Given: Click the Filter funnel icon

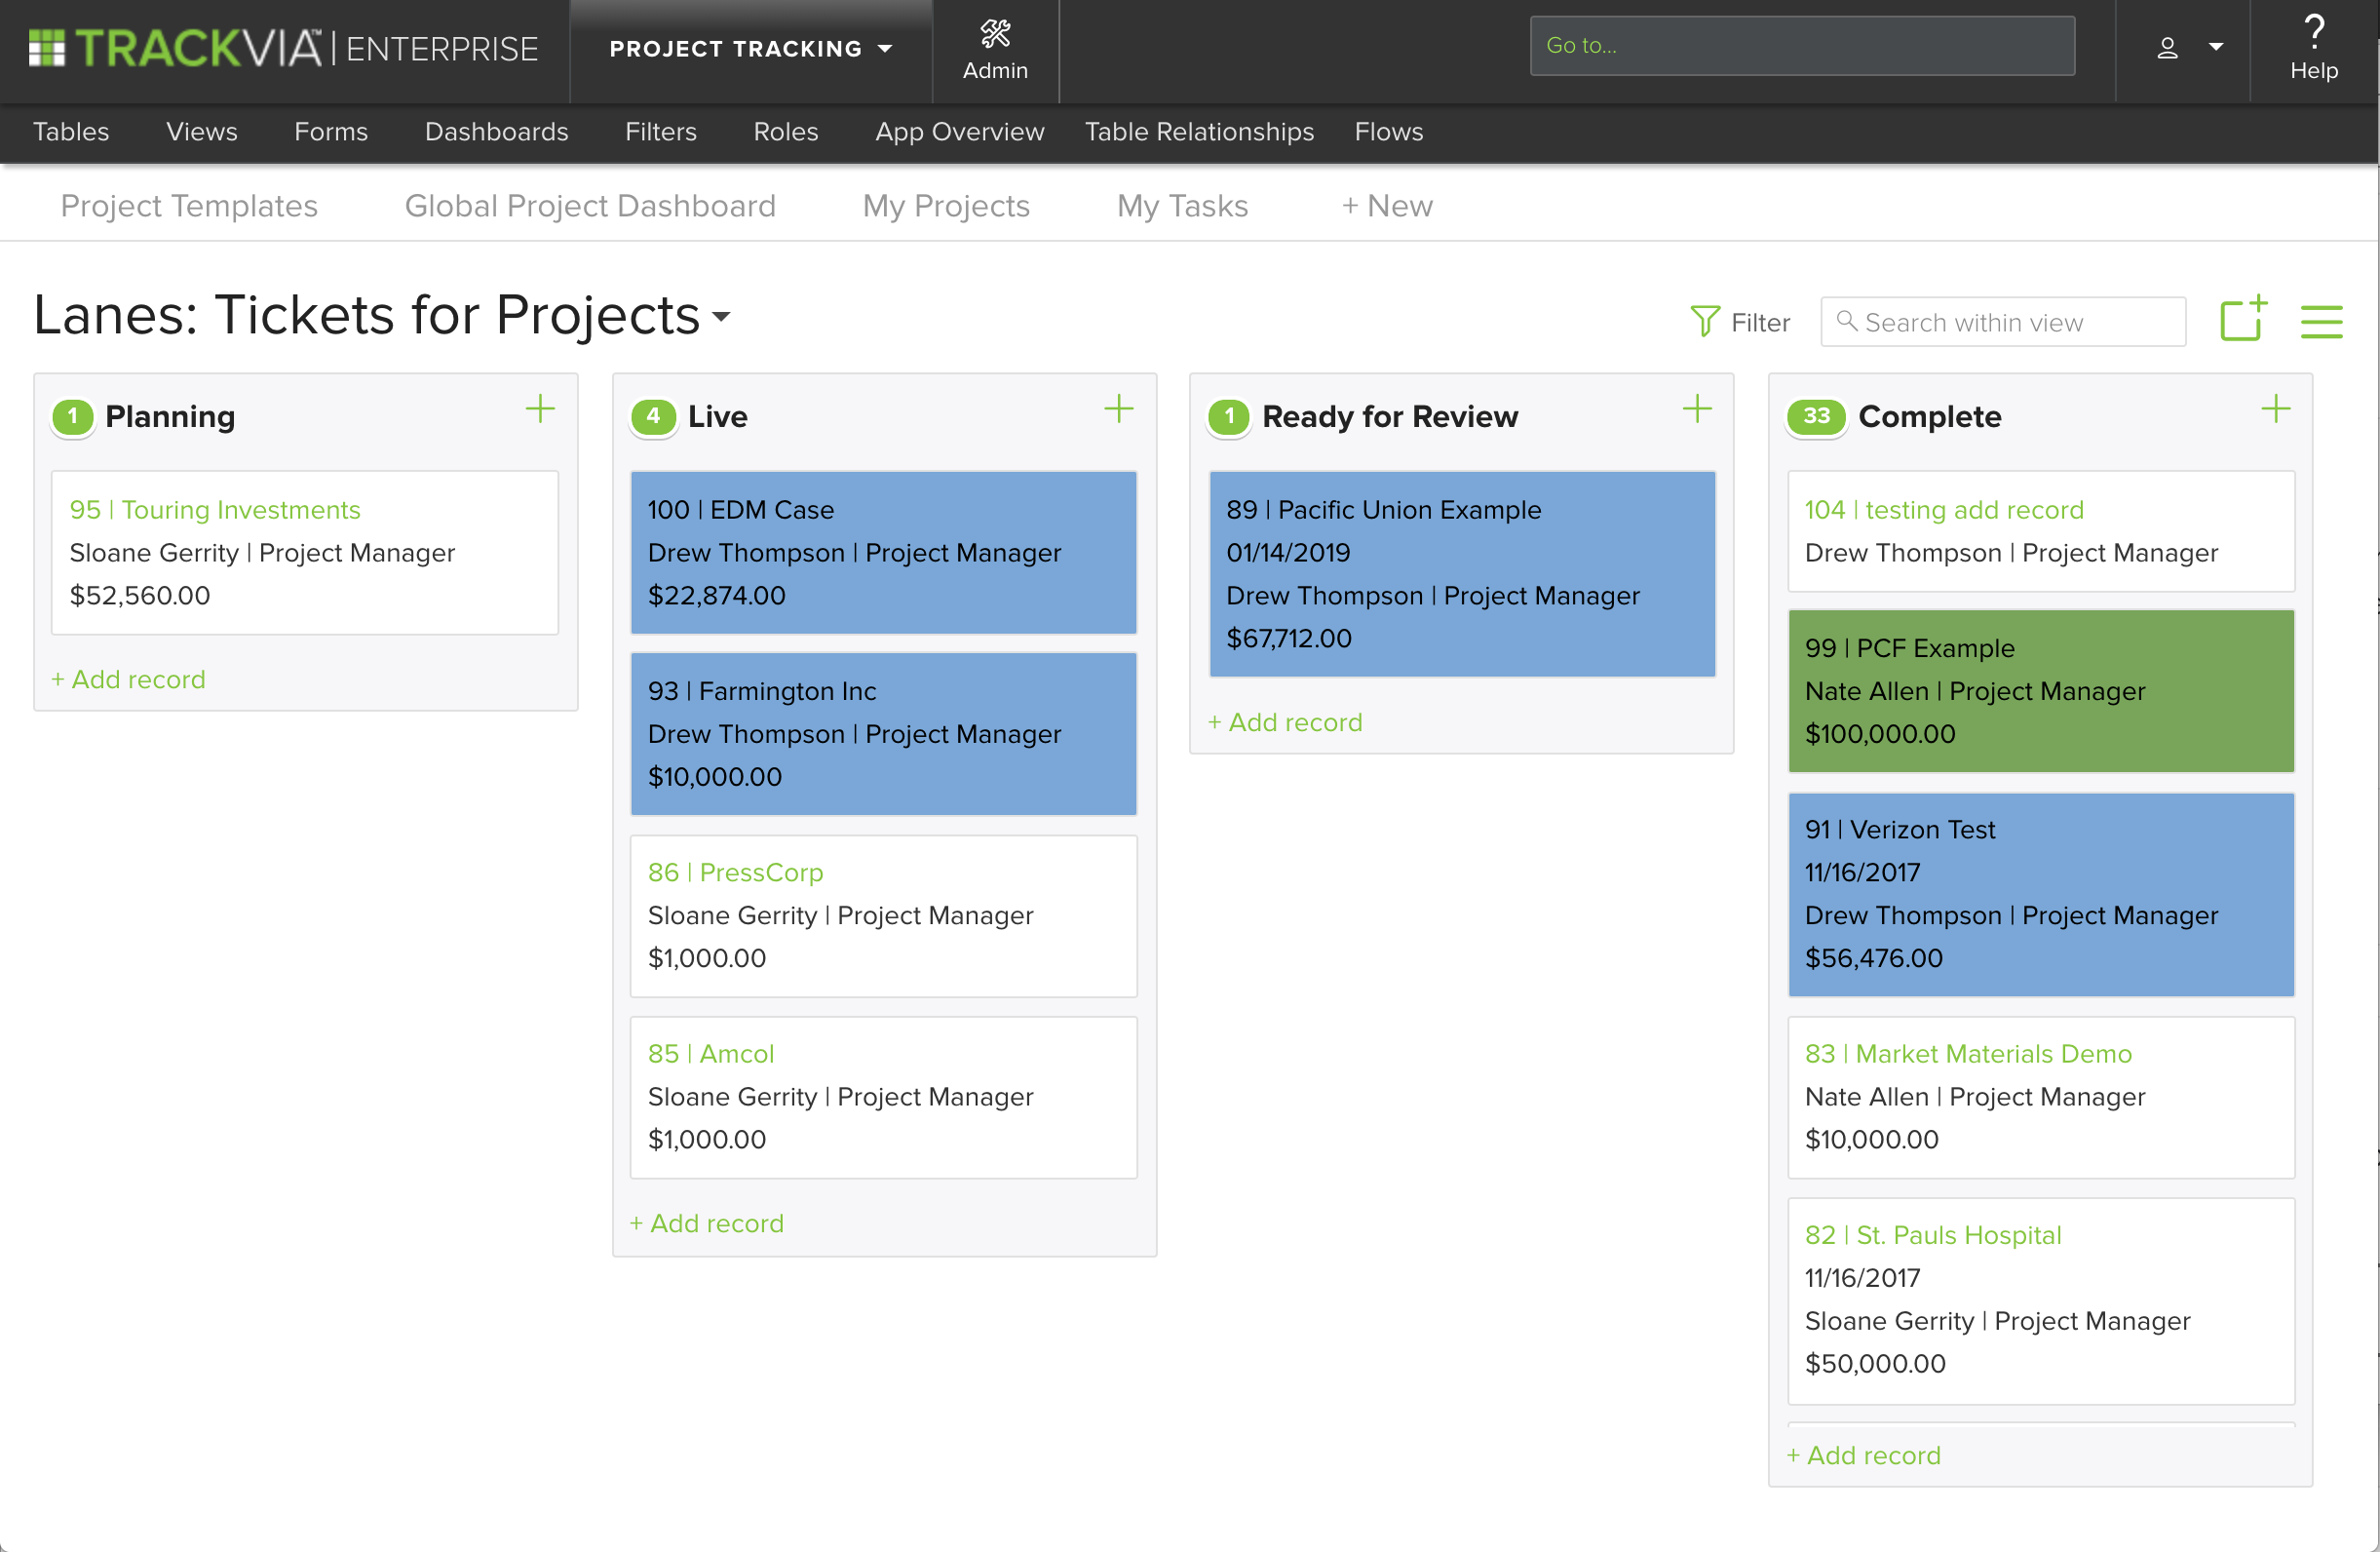Looking at the screenshot, I should [1705, 321].
